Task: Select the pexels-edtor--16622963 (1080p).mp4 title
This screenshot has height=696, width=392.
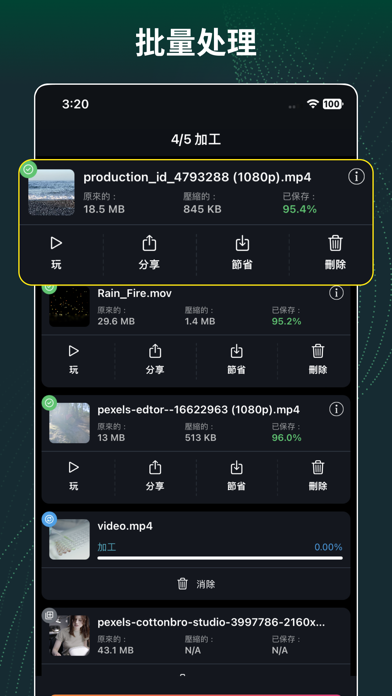Action: [198, 409]
